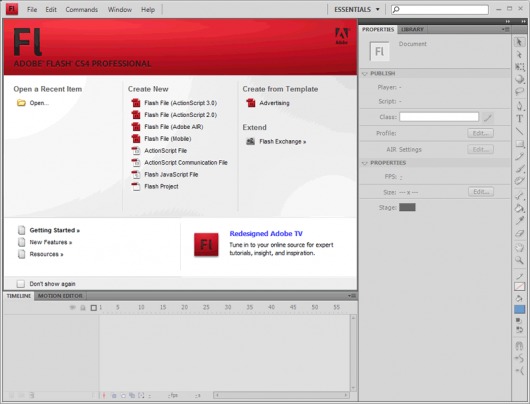Open the Properties panel options menu

coord(506,29)
